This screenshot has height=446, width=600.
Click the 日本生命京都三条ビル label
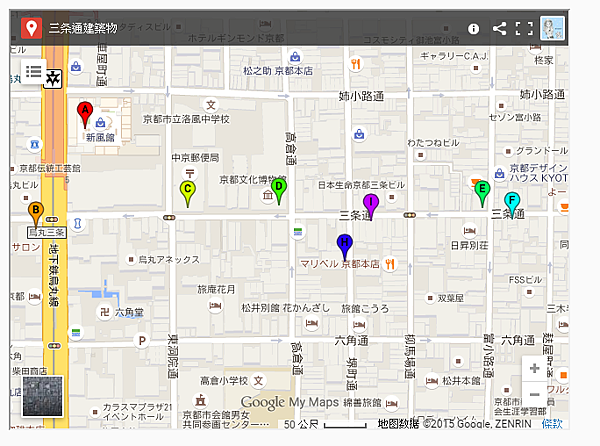[x=361, y=185]
